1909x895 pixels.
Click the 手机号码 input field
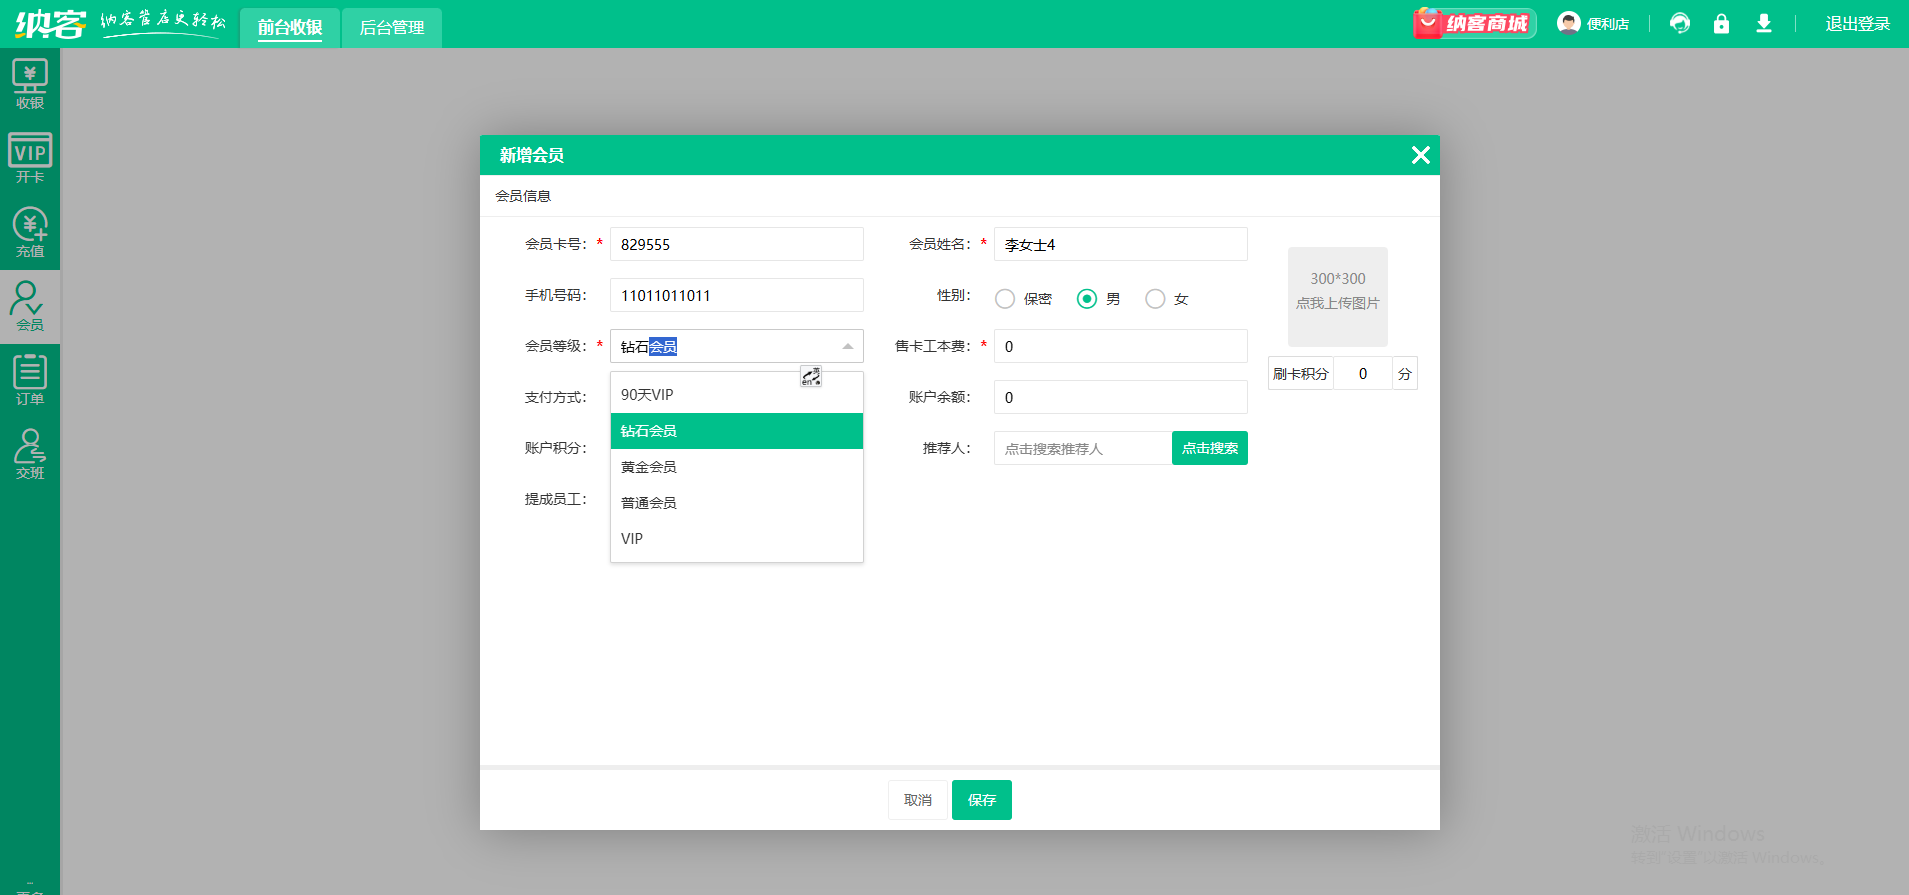736,296
